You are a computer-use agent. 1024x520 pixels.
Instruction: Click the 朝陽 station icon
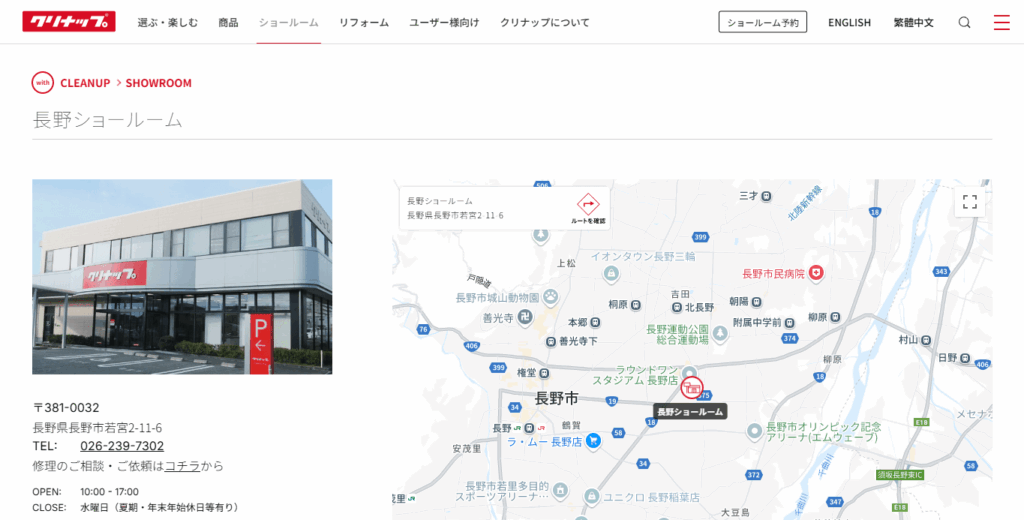(x=756, y=302)
